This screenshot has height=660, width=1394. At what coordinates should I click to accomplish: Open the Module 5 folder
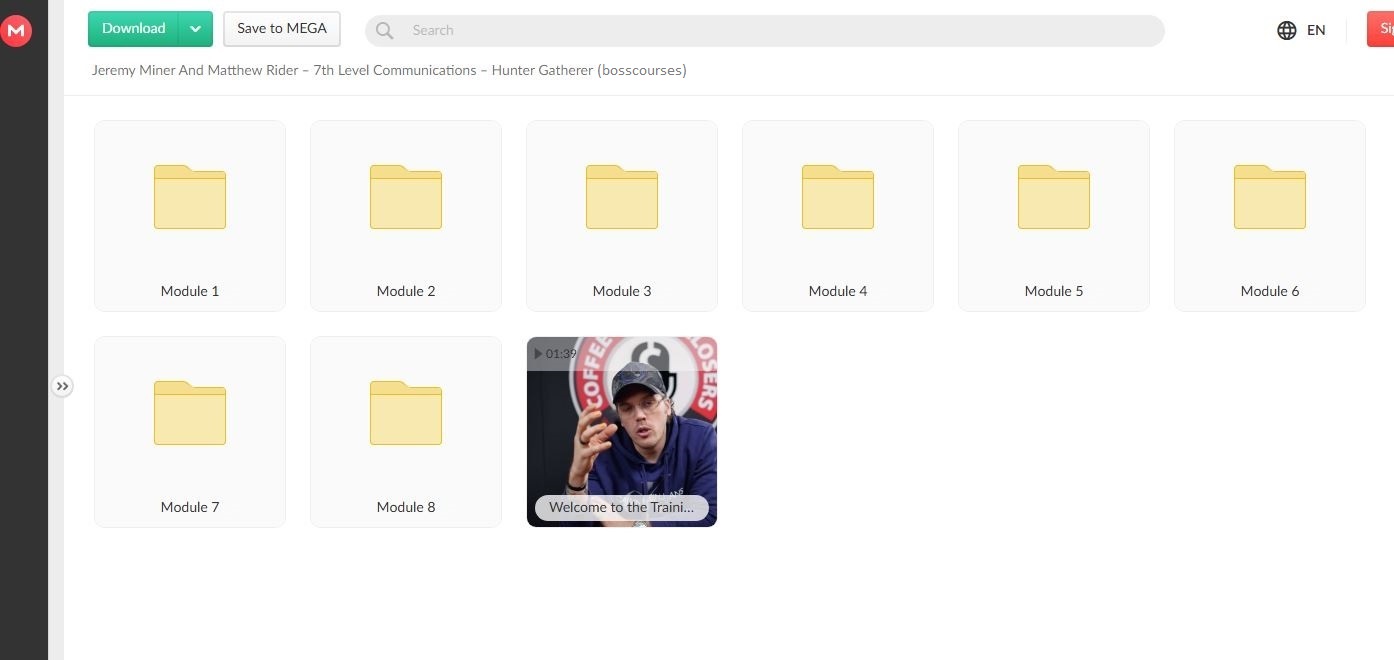[1054, 216]
